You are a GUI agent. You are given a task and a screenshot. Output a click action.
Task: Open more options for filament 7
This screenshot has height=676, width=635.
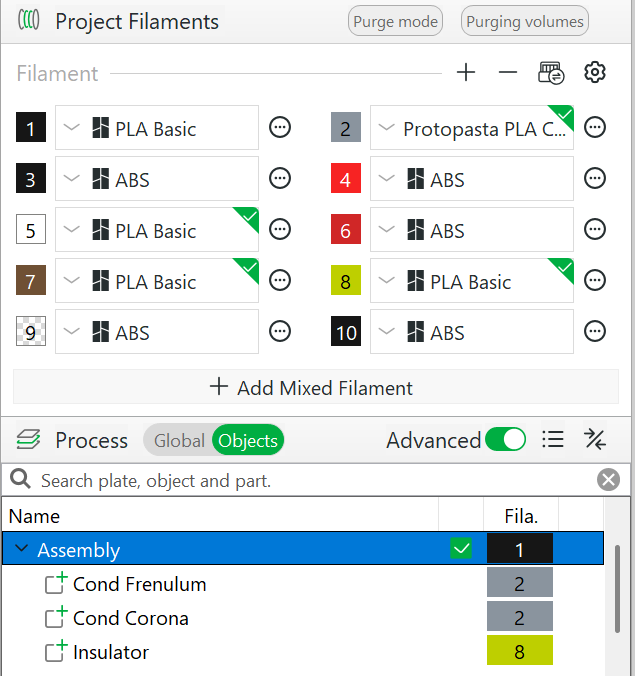tap(280, 280)
